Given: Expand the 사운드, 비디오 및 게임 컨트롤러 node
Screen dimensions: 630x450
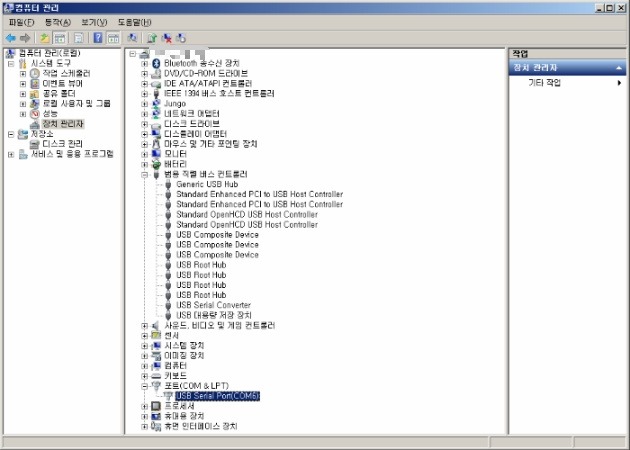Looking at the screenshot, I should (144, 325).
